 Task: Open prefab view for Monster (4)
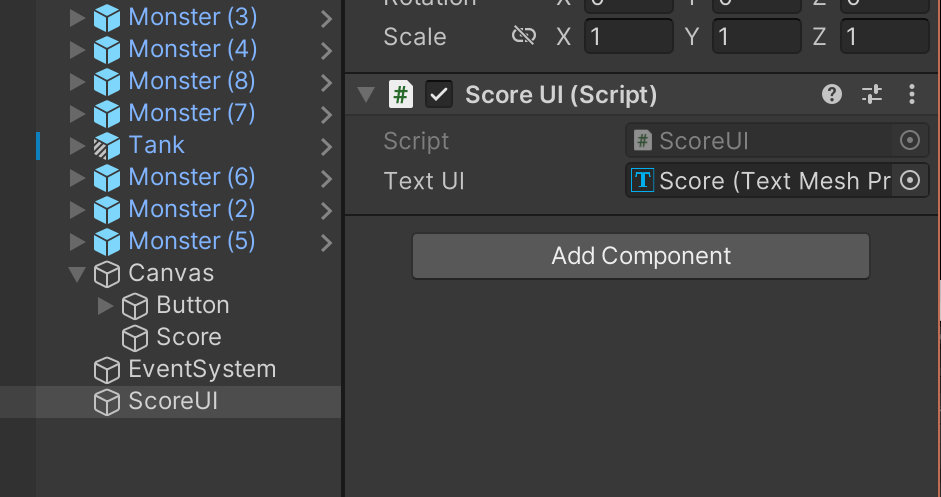click(x=327, y=50)
